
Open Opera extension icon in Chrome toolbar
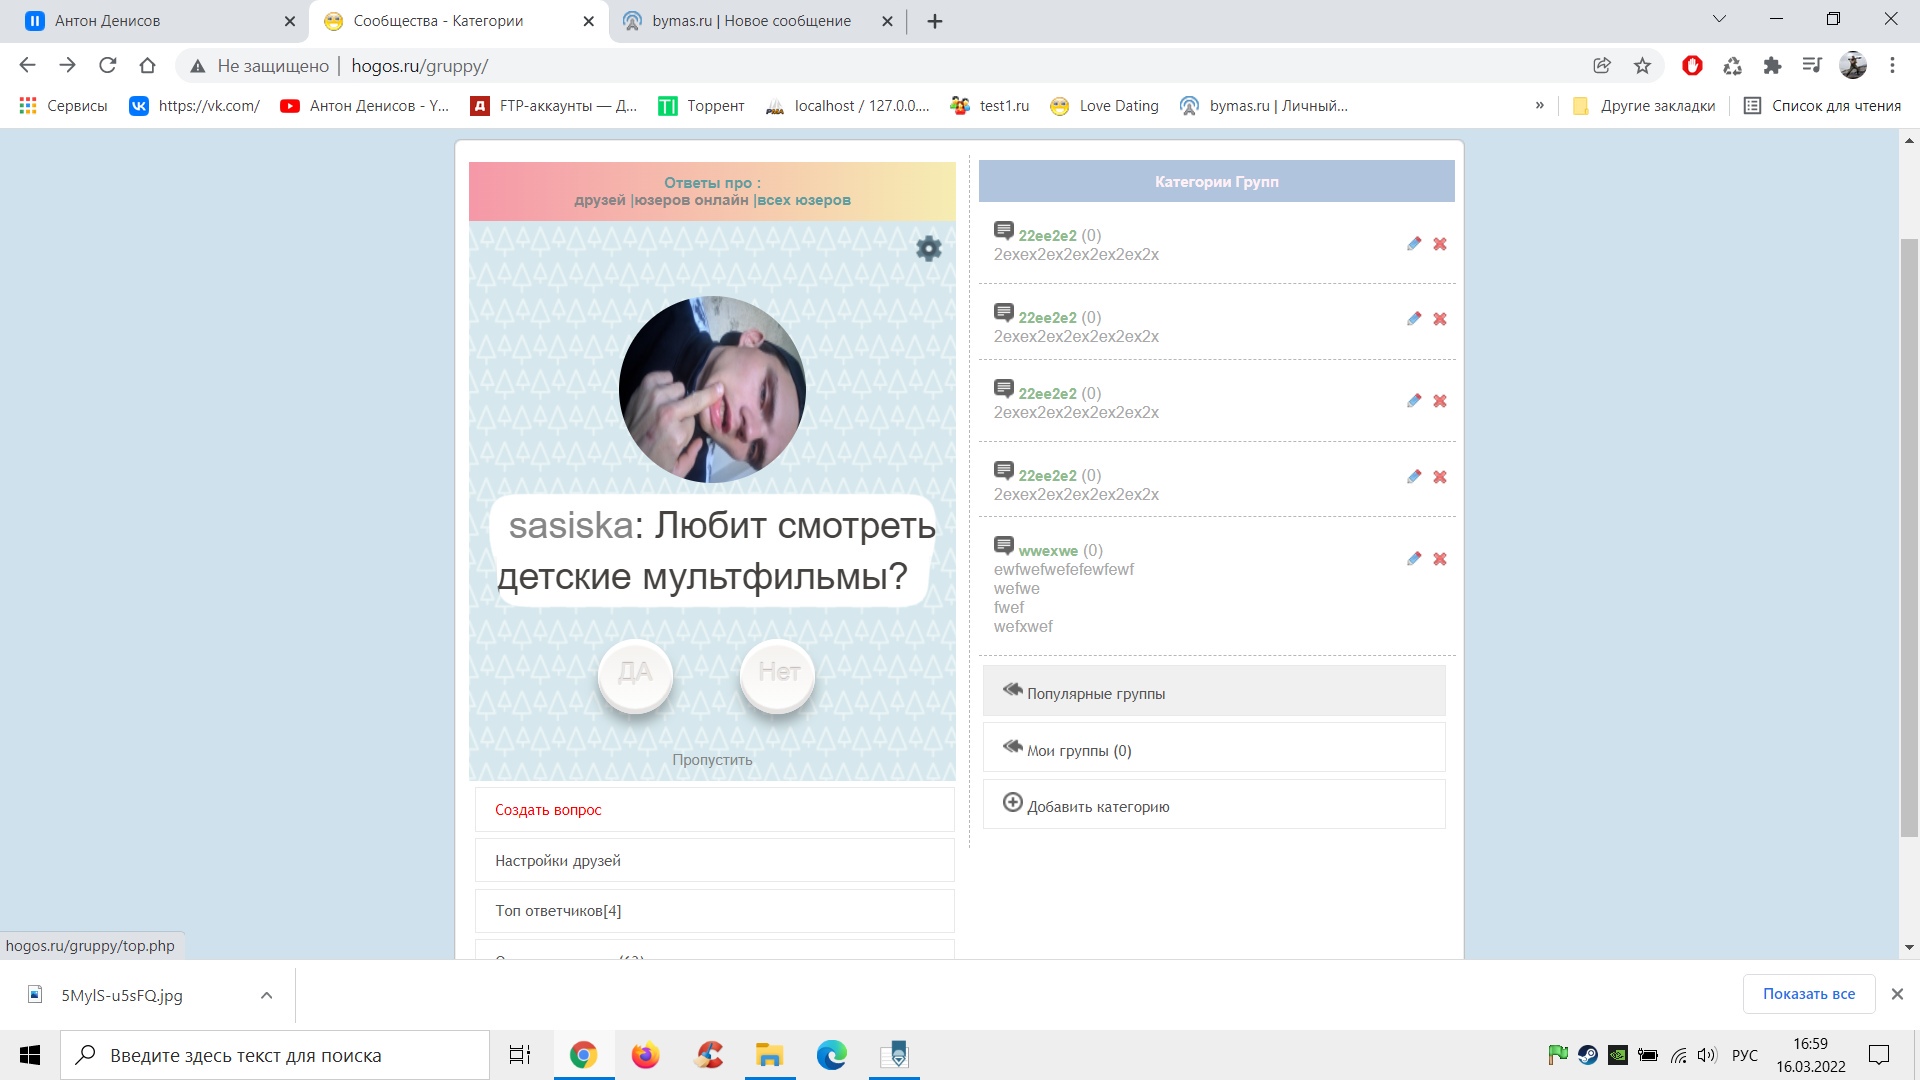1692,66
